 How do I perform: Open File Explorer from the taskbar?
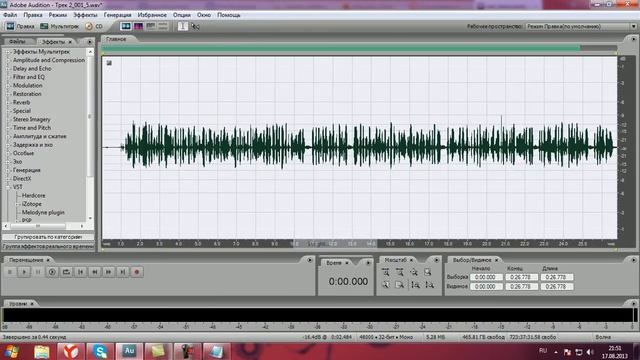[x=41, y=351]
